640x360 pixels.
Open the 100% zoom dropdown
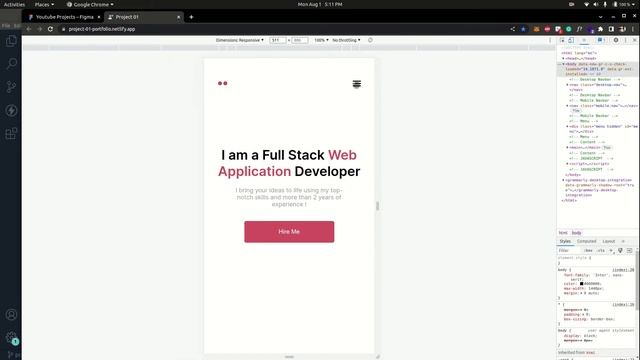(321, 40)
